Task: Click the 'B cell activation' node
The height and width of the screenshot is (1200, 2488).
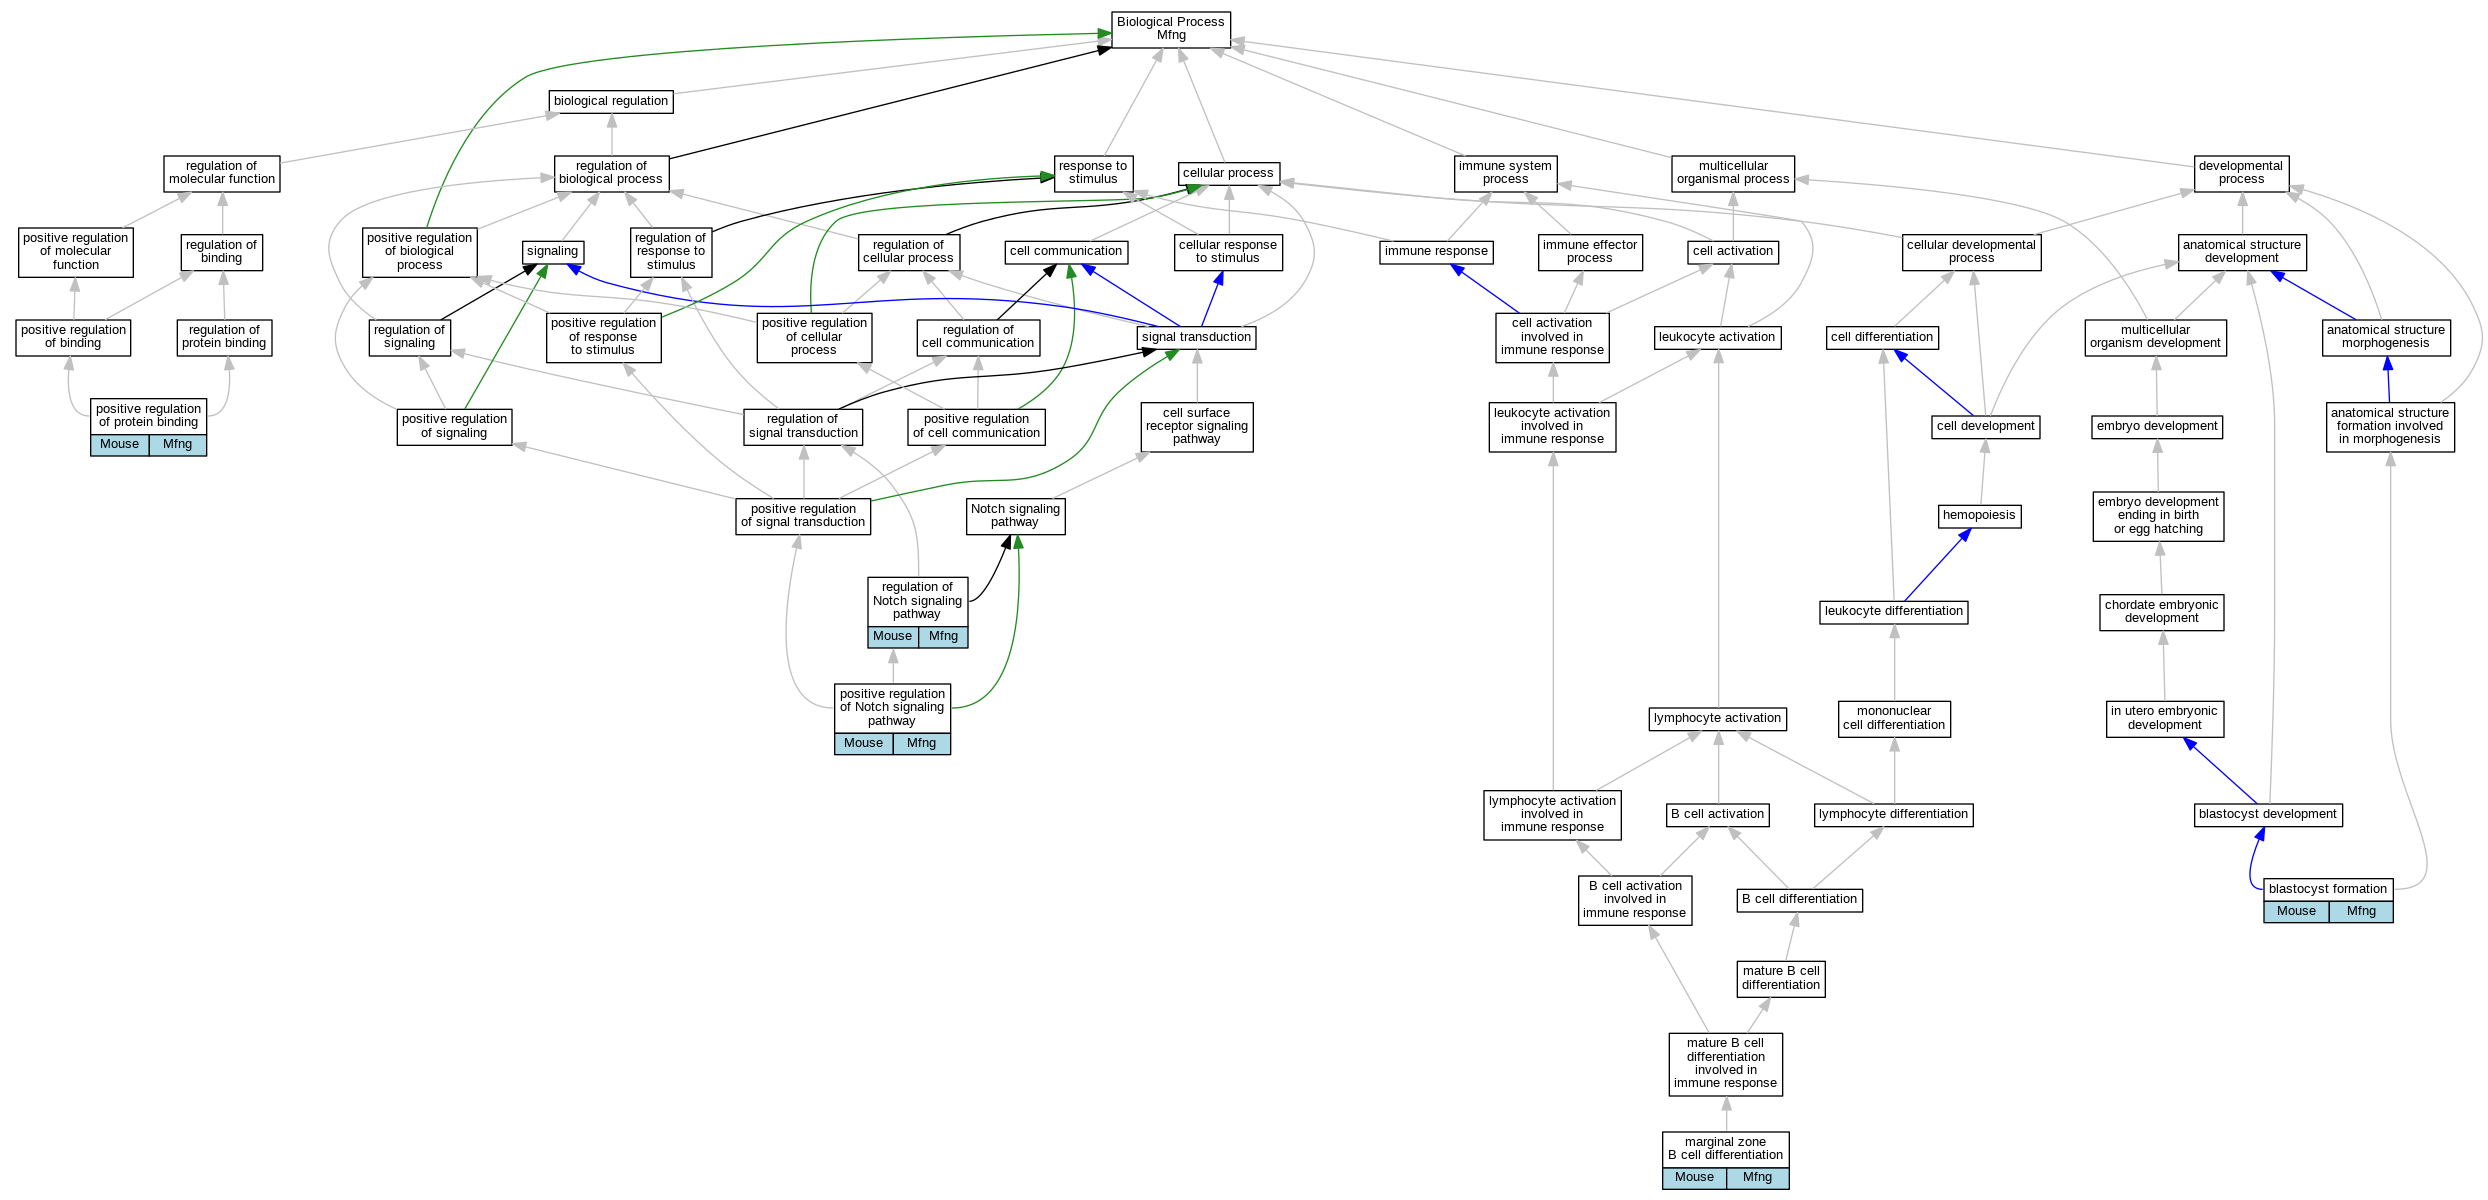Action: click(1718, 815)
